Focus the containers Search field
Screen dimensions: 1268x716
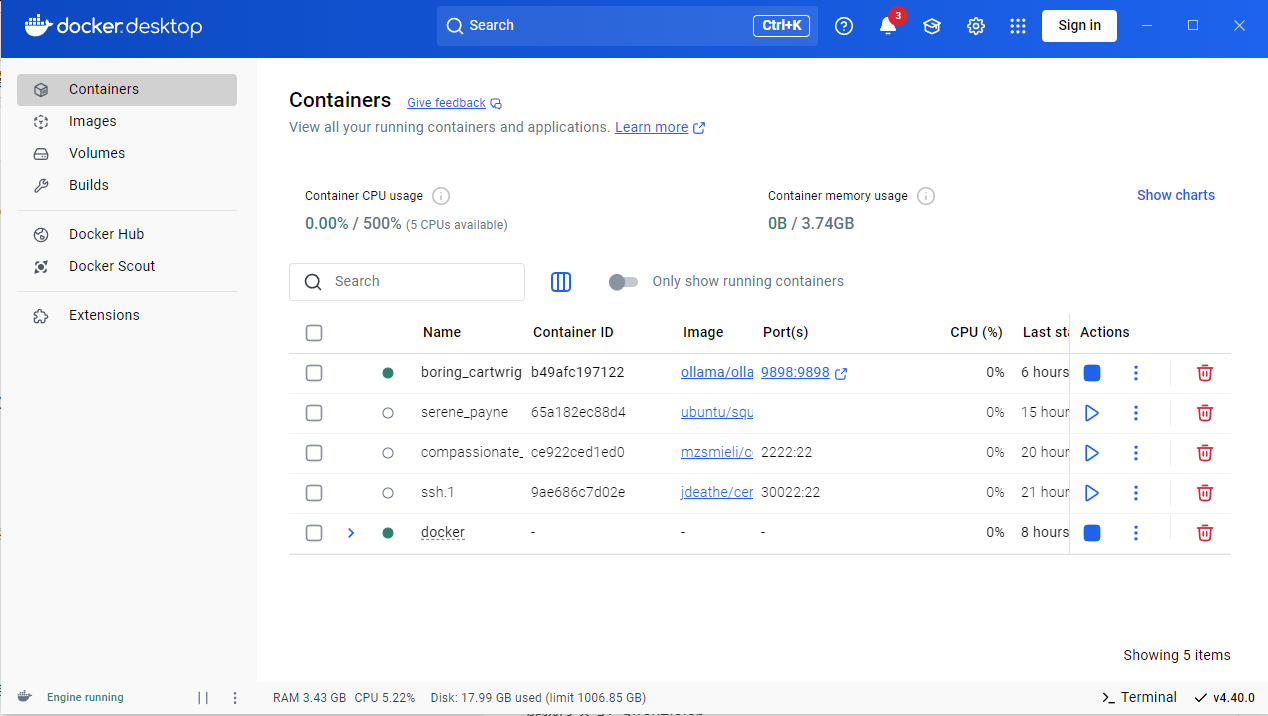coord(407,282)
